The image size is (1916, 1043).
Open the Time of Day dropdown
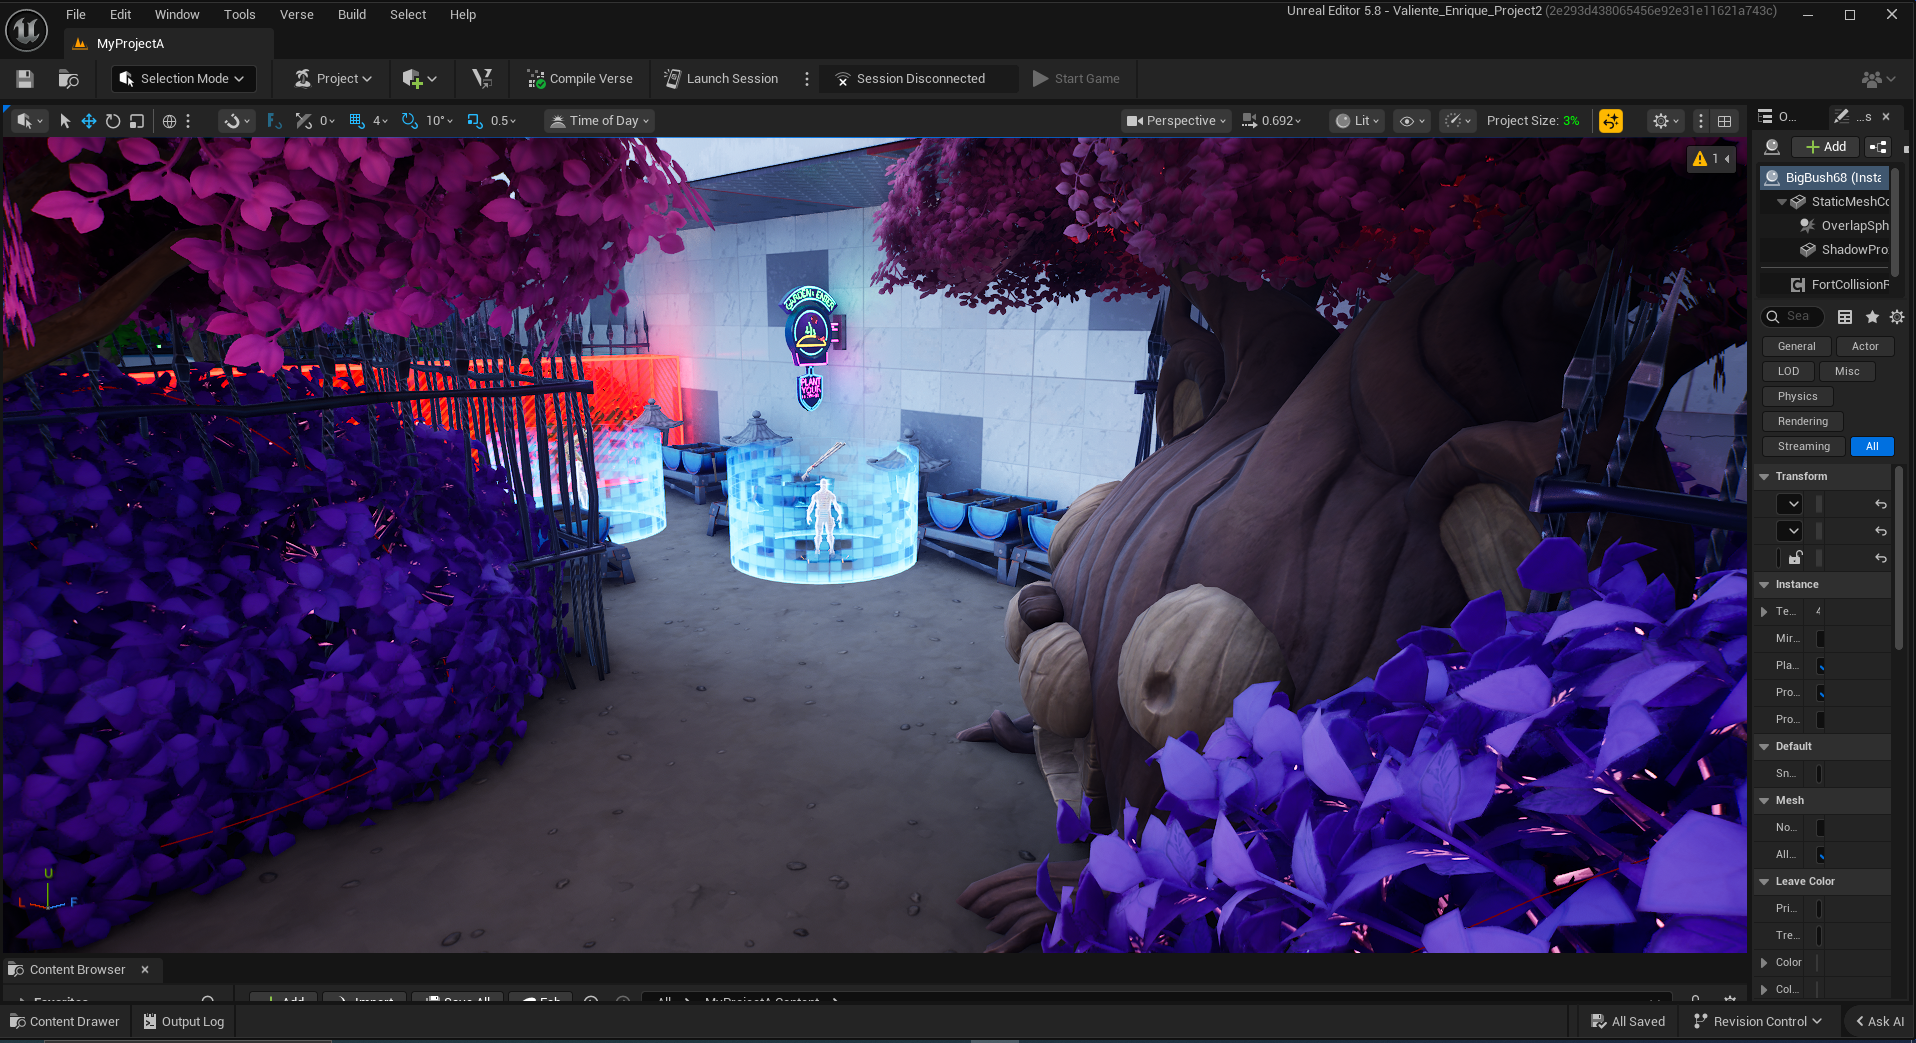[x=600, y=121]
